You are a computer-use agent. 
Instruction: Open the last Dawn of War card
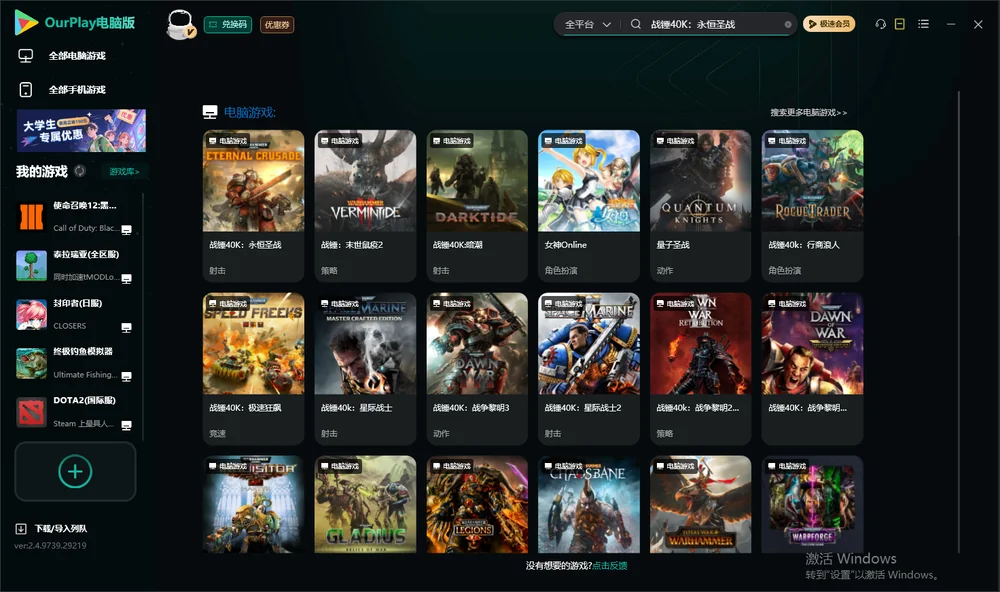click(x=812, y=368)
